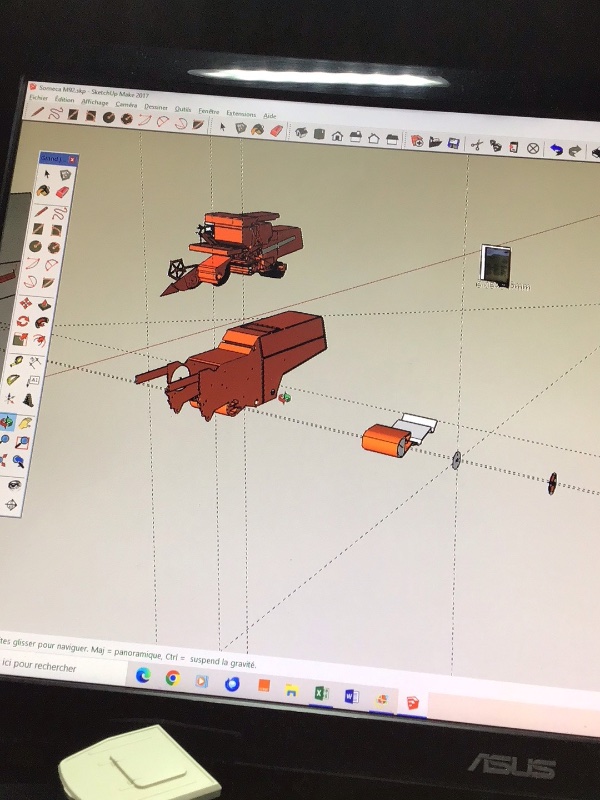
Task: Select the arrow Select tool in top toolbar
Action: click(x=222, y=127)
